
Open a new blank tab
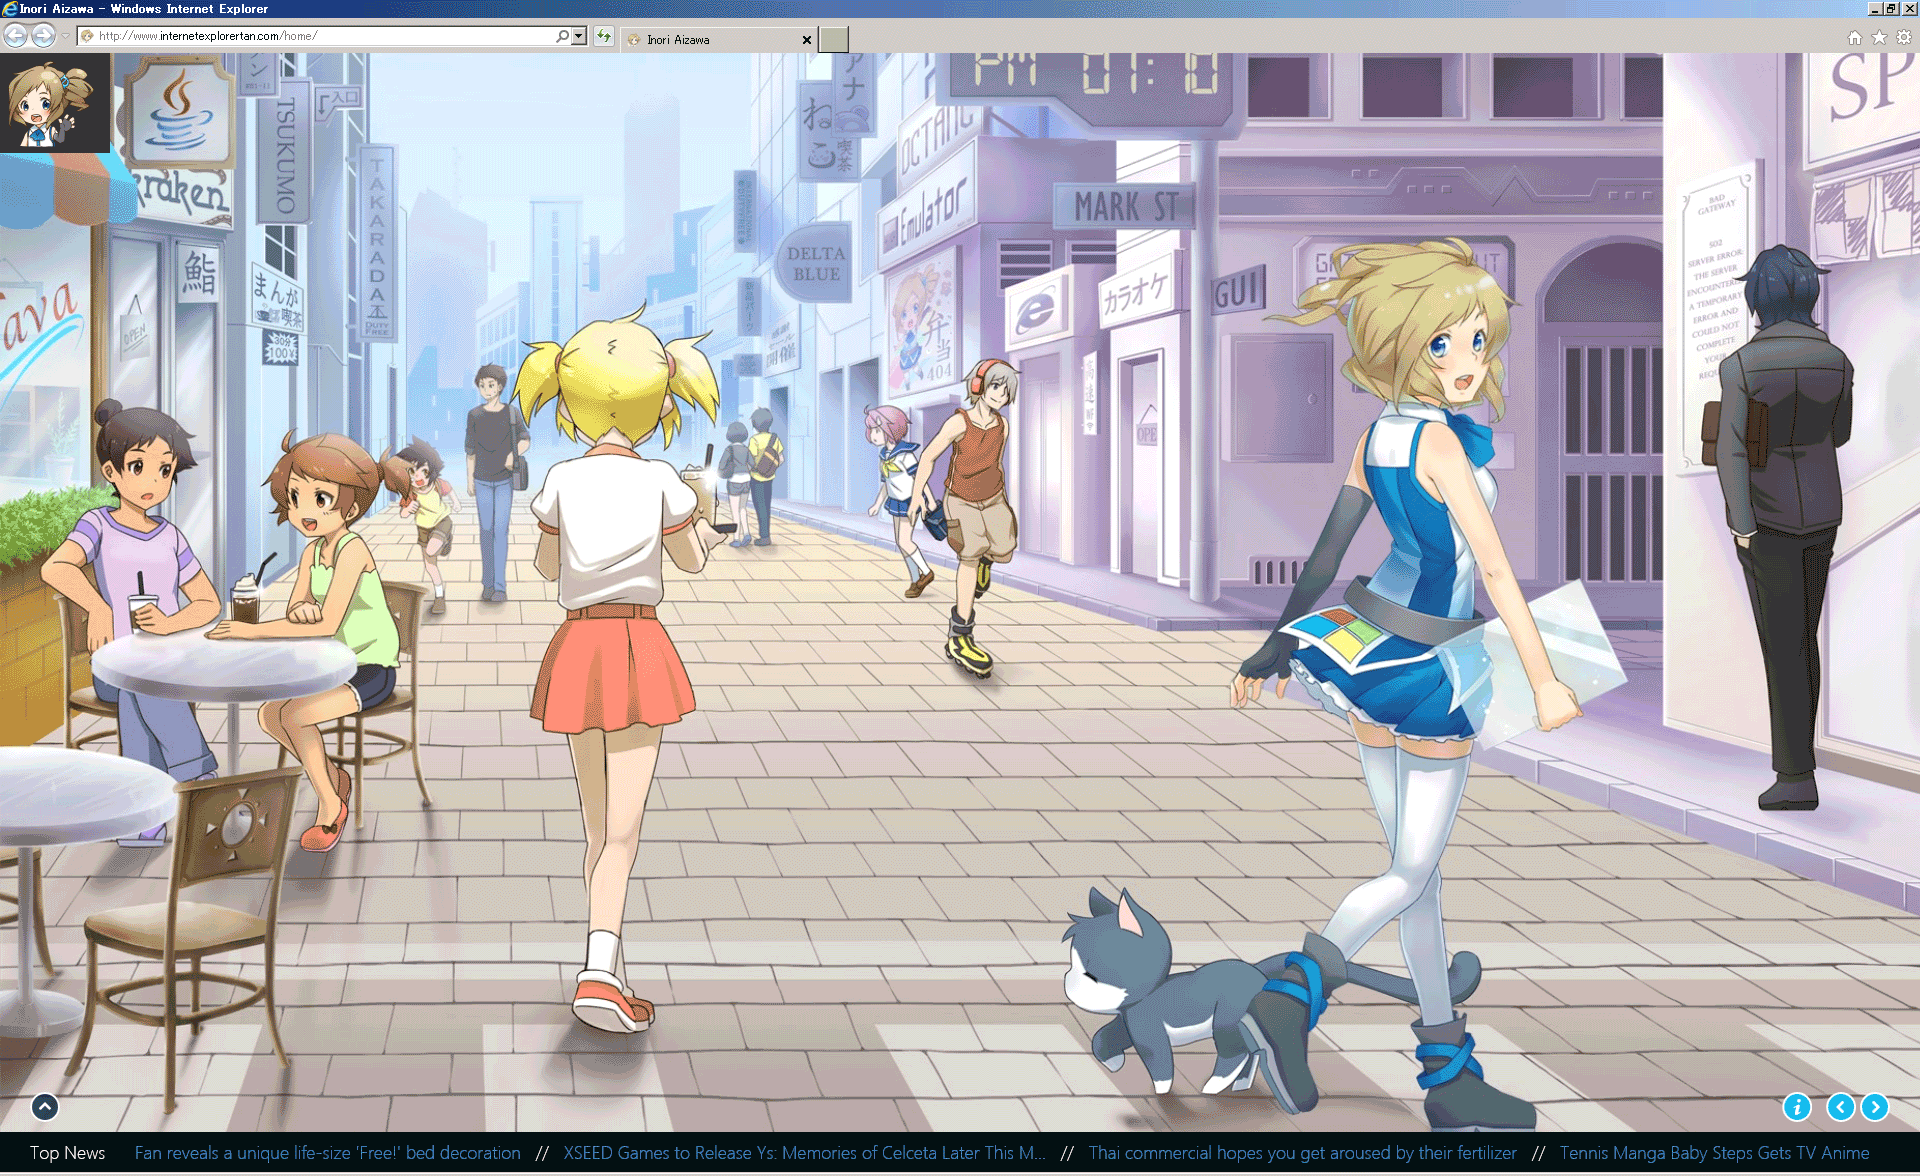tap(833, 40)
